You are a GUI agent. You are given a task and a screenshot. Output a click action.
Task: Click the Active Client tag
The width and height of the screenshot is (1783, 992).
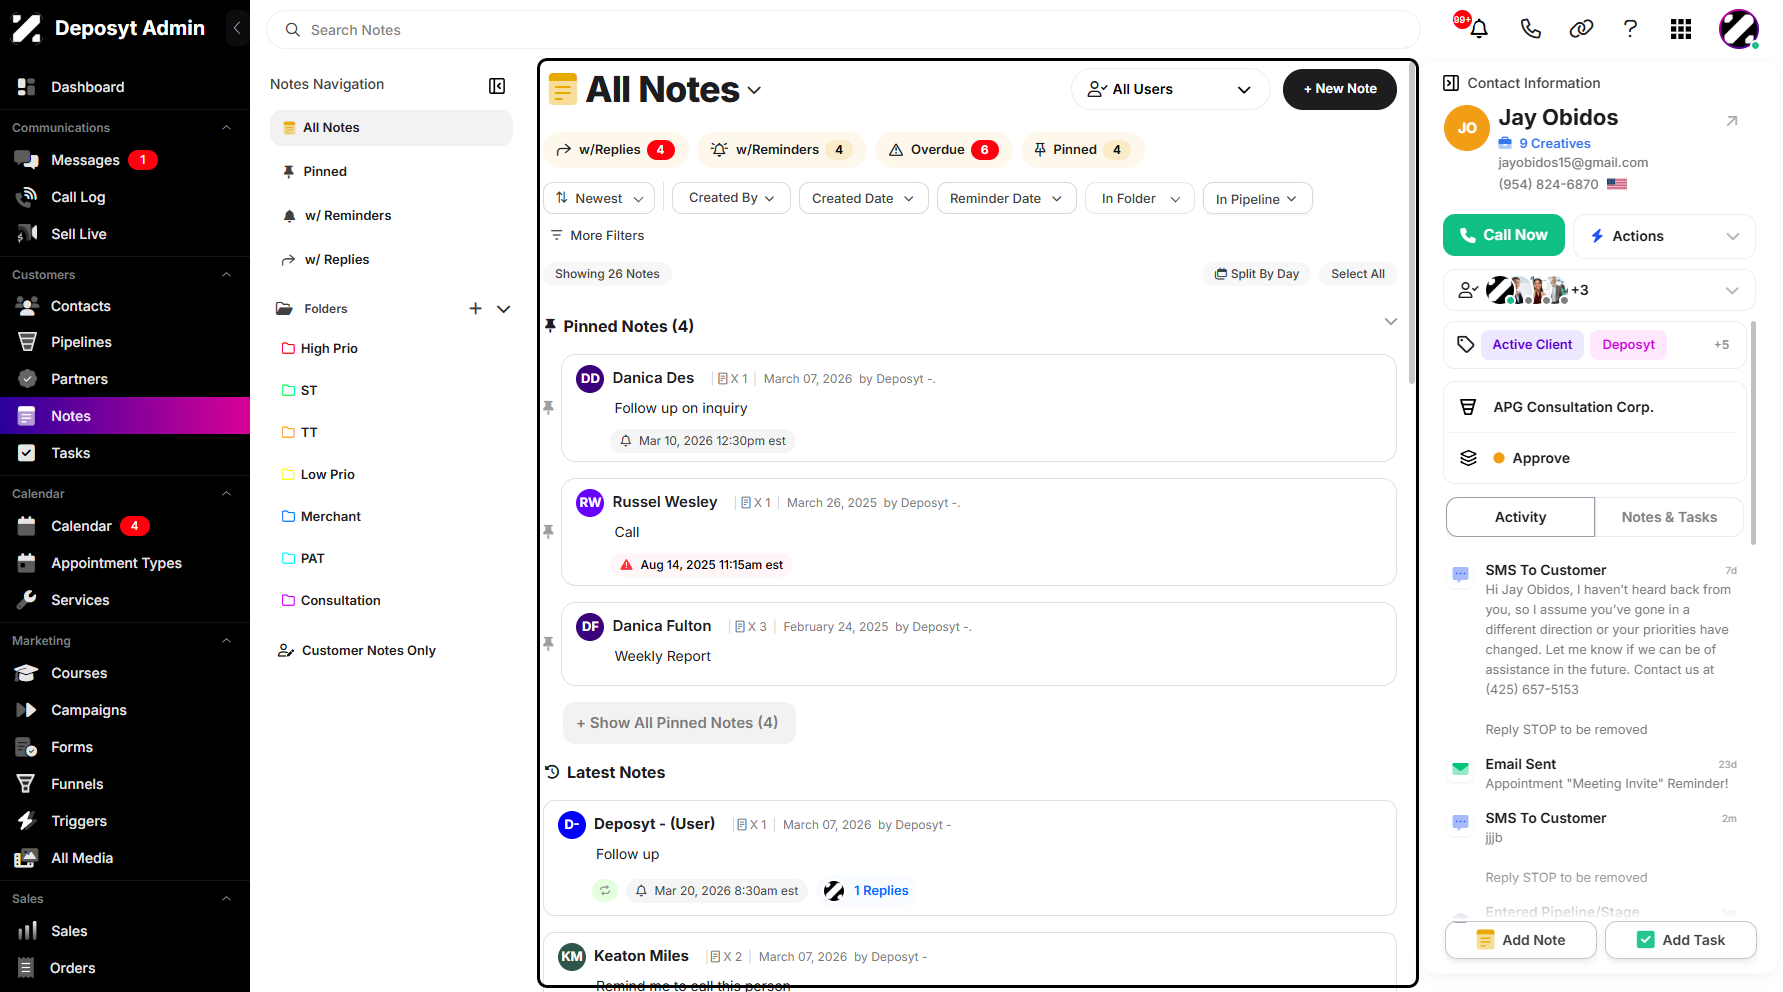[x=1532, y=345]
